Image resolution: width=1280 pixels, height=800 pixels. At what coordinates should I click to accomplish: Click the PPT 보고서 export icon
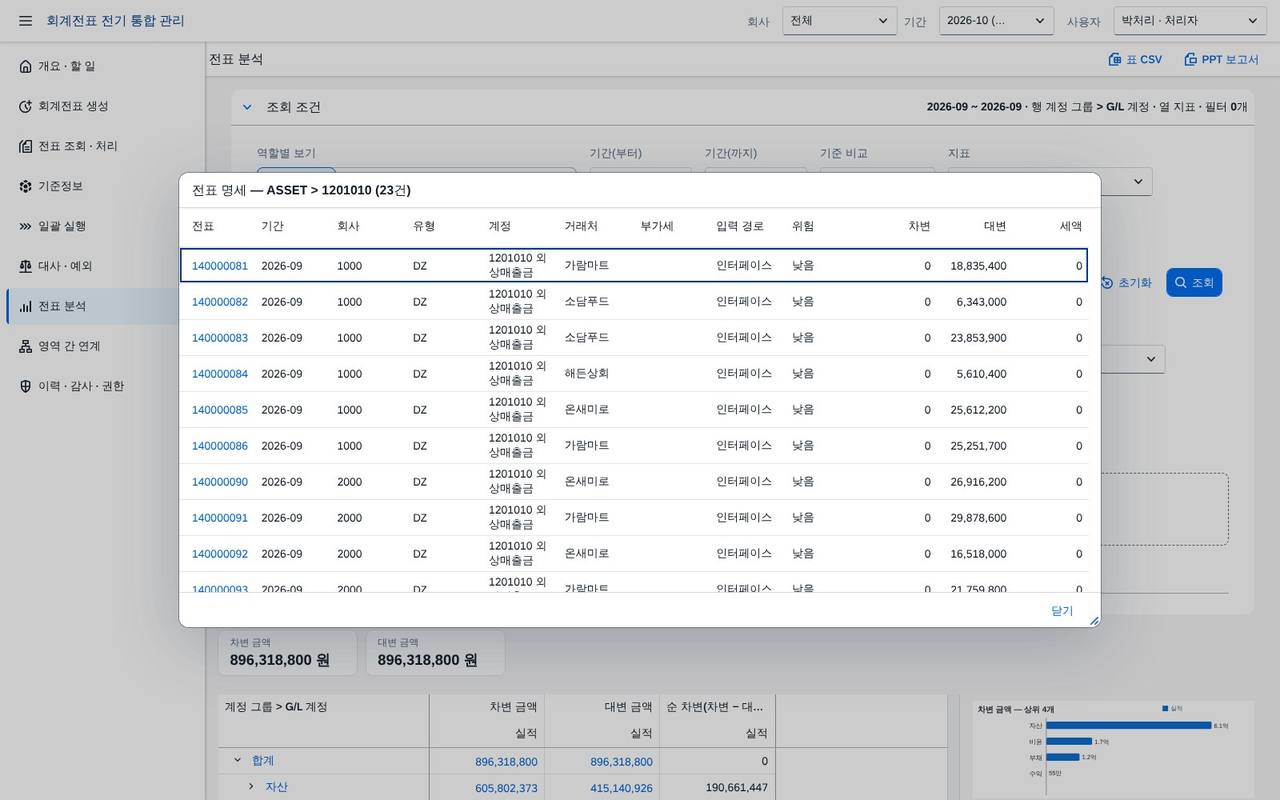click(1190, 60)
